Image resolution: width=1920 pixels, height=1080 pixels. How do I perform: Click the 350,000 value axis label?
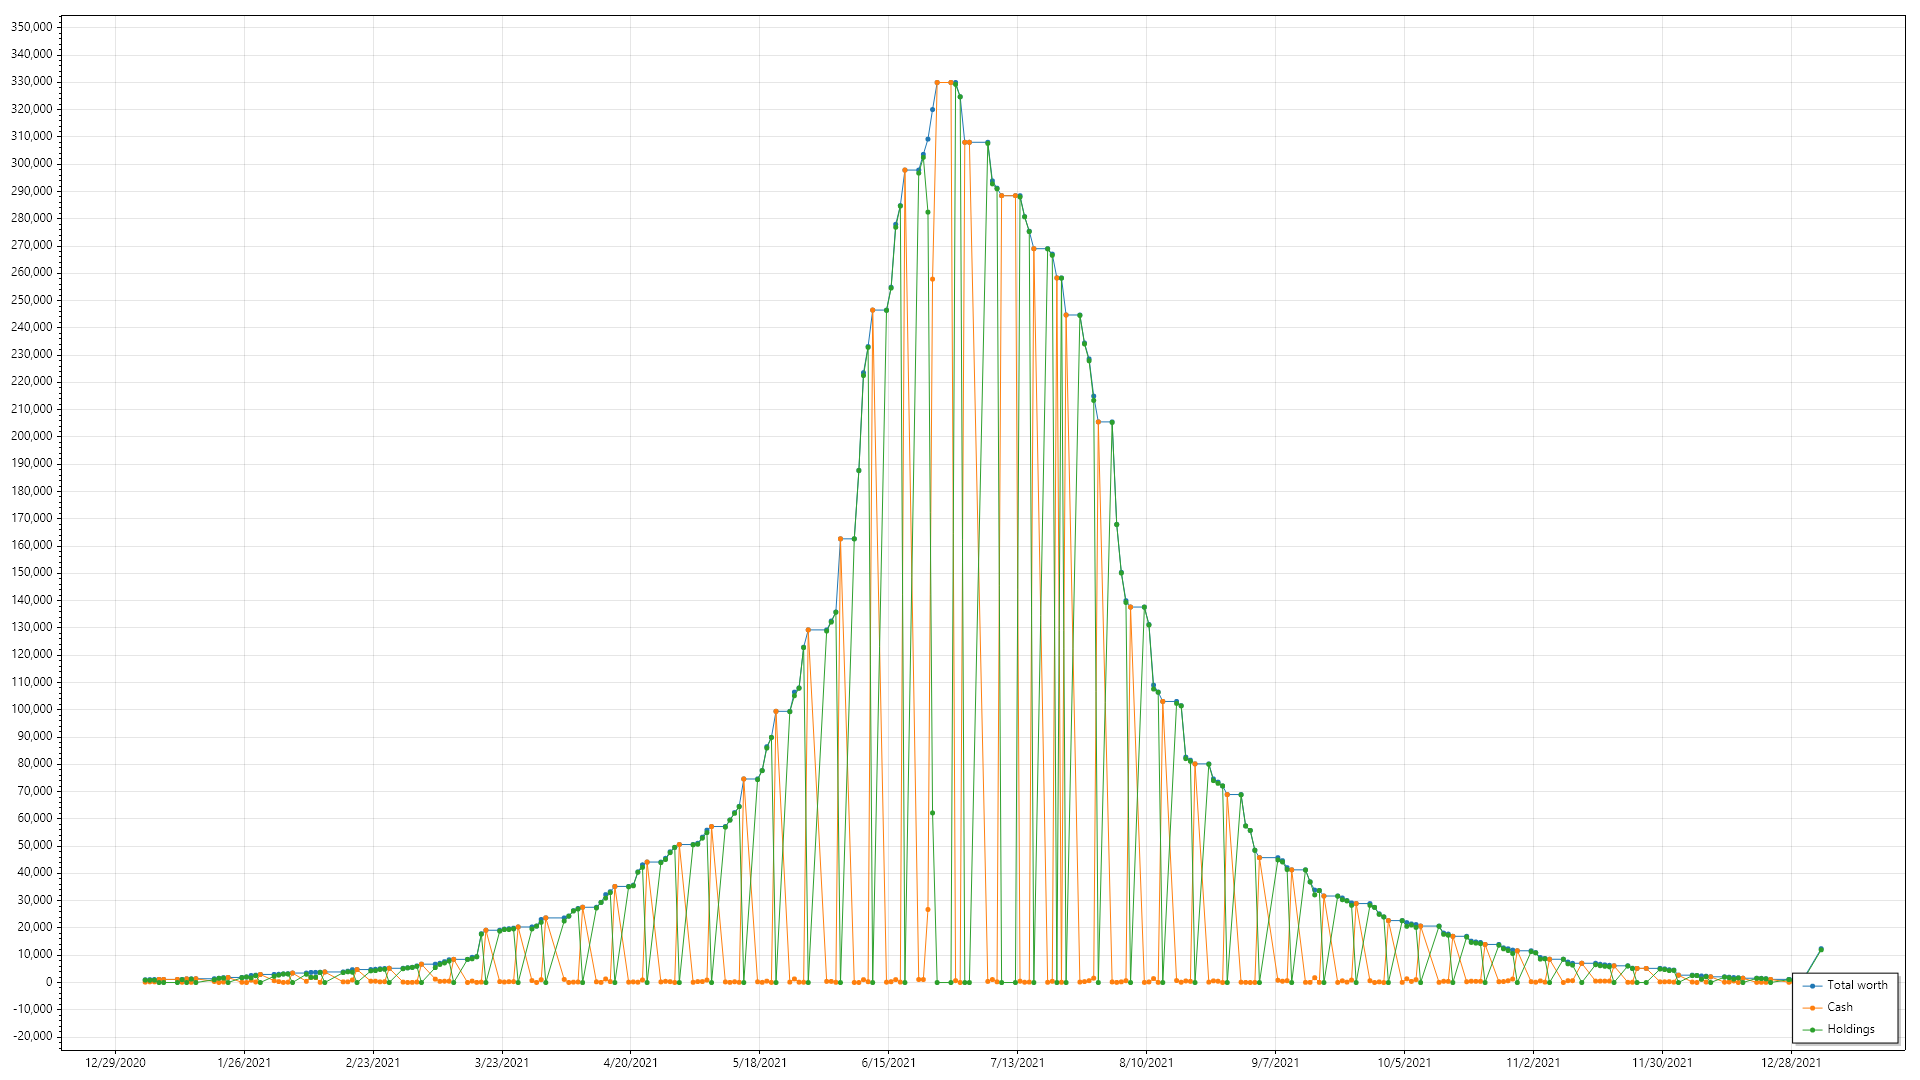coord(32,27)
